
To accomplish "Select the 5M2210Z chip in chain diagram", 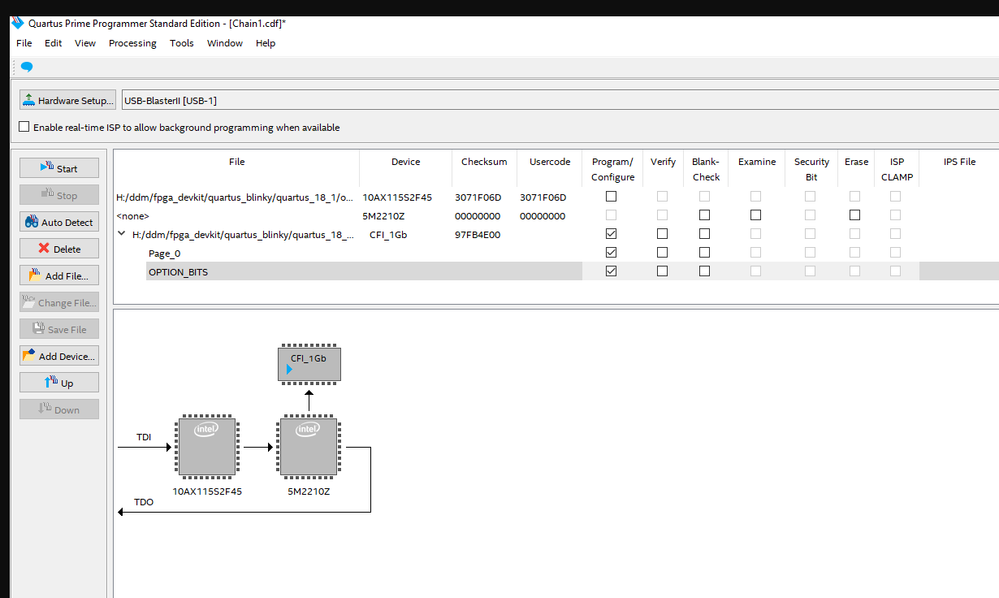I will 308,447.
